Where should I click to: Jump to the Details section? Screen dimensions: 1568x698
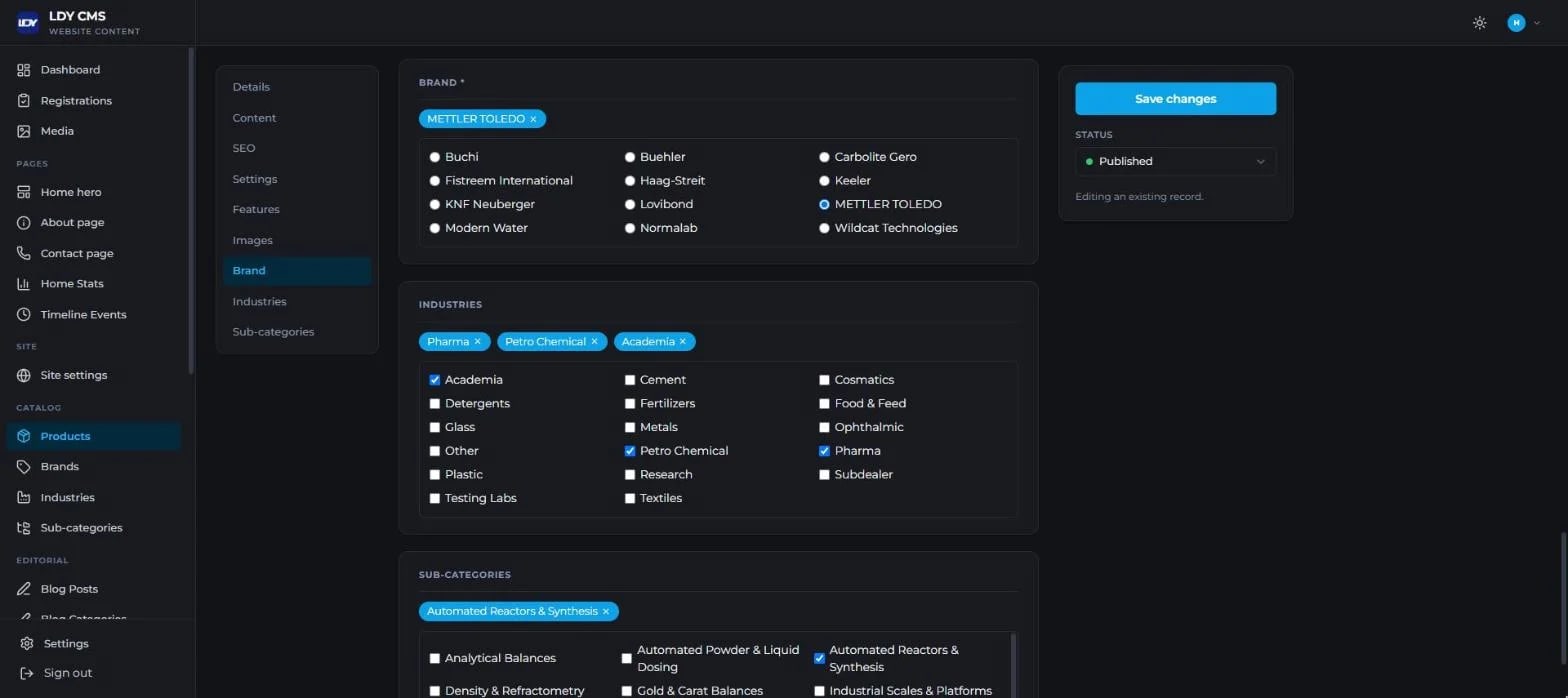click(x=251, y=88)
